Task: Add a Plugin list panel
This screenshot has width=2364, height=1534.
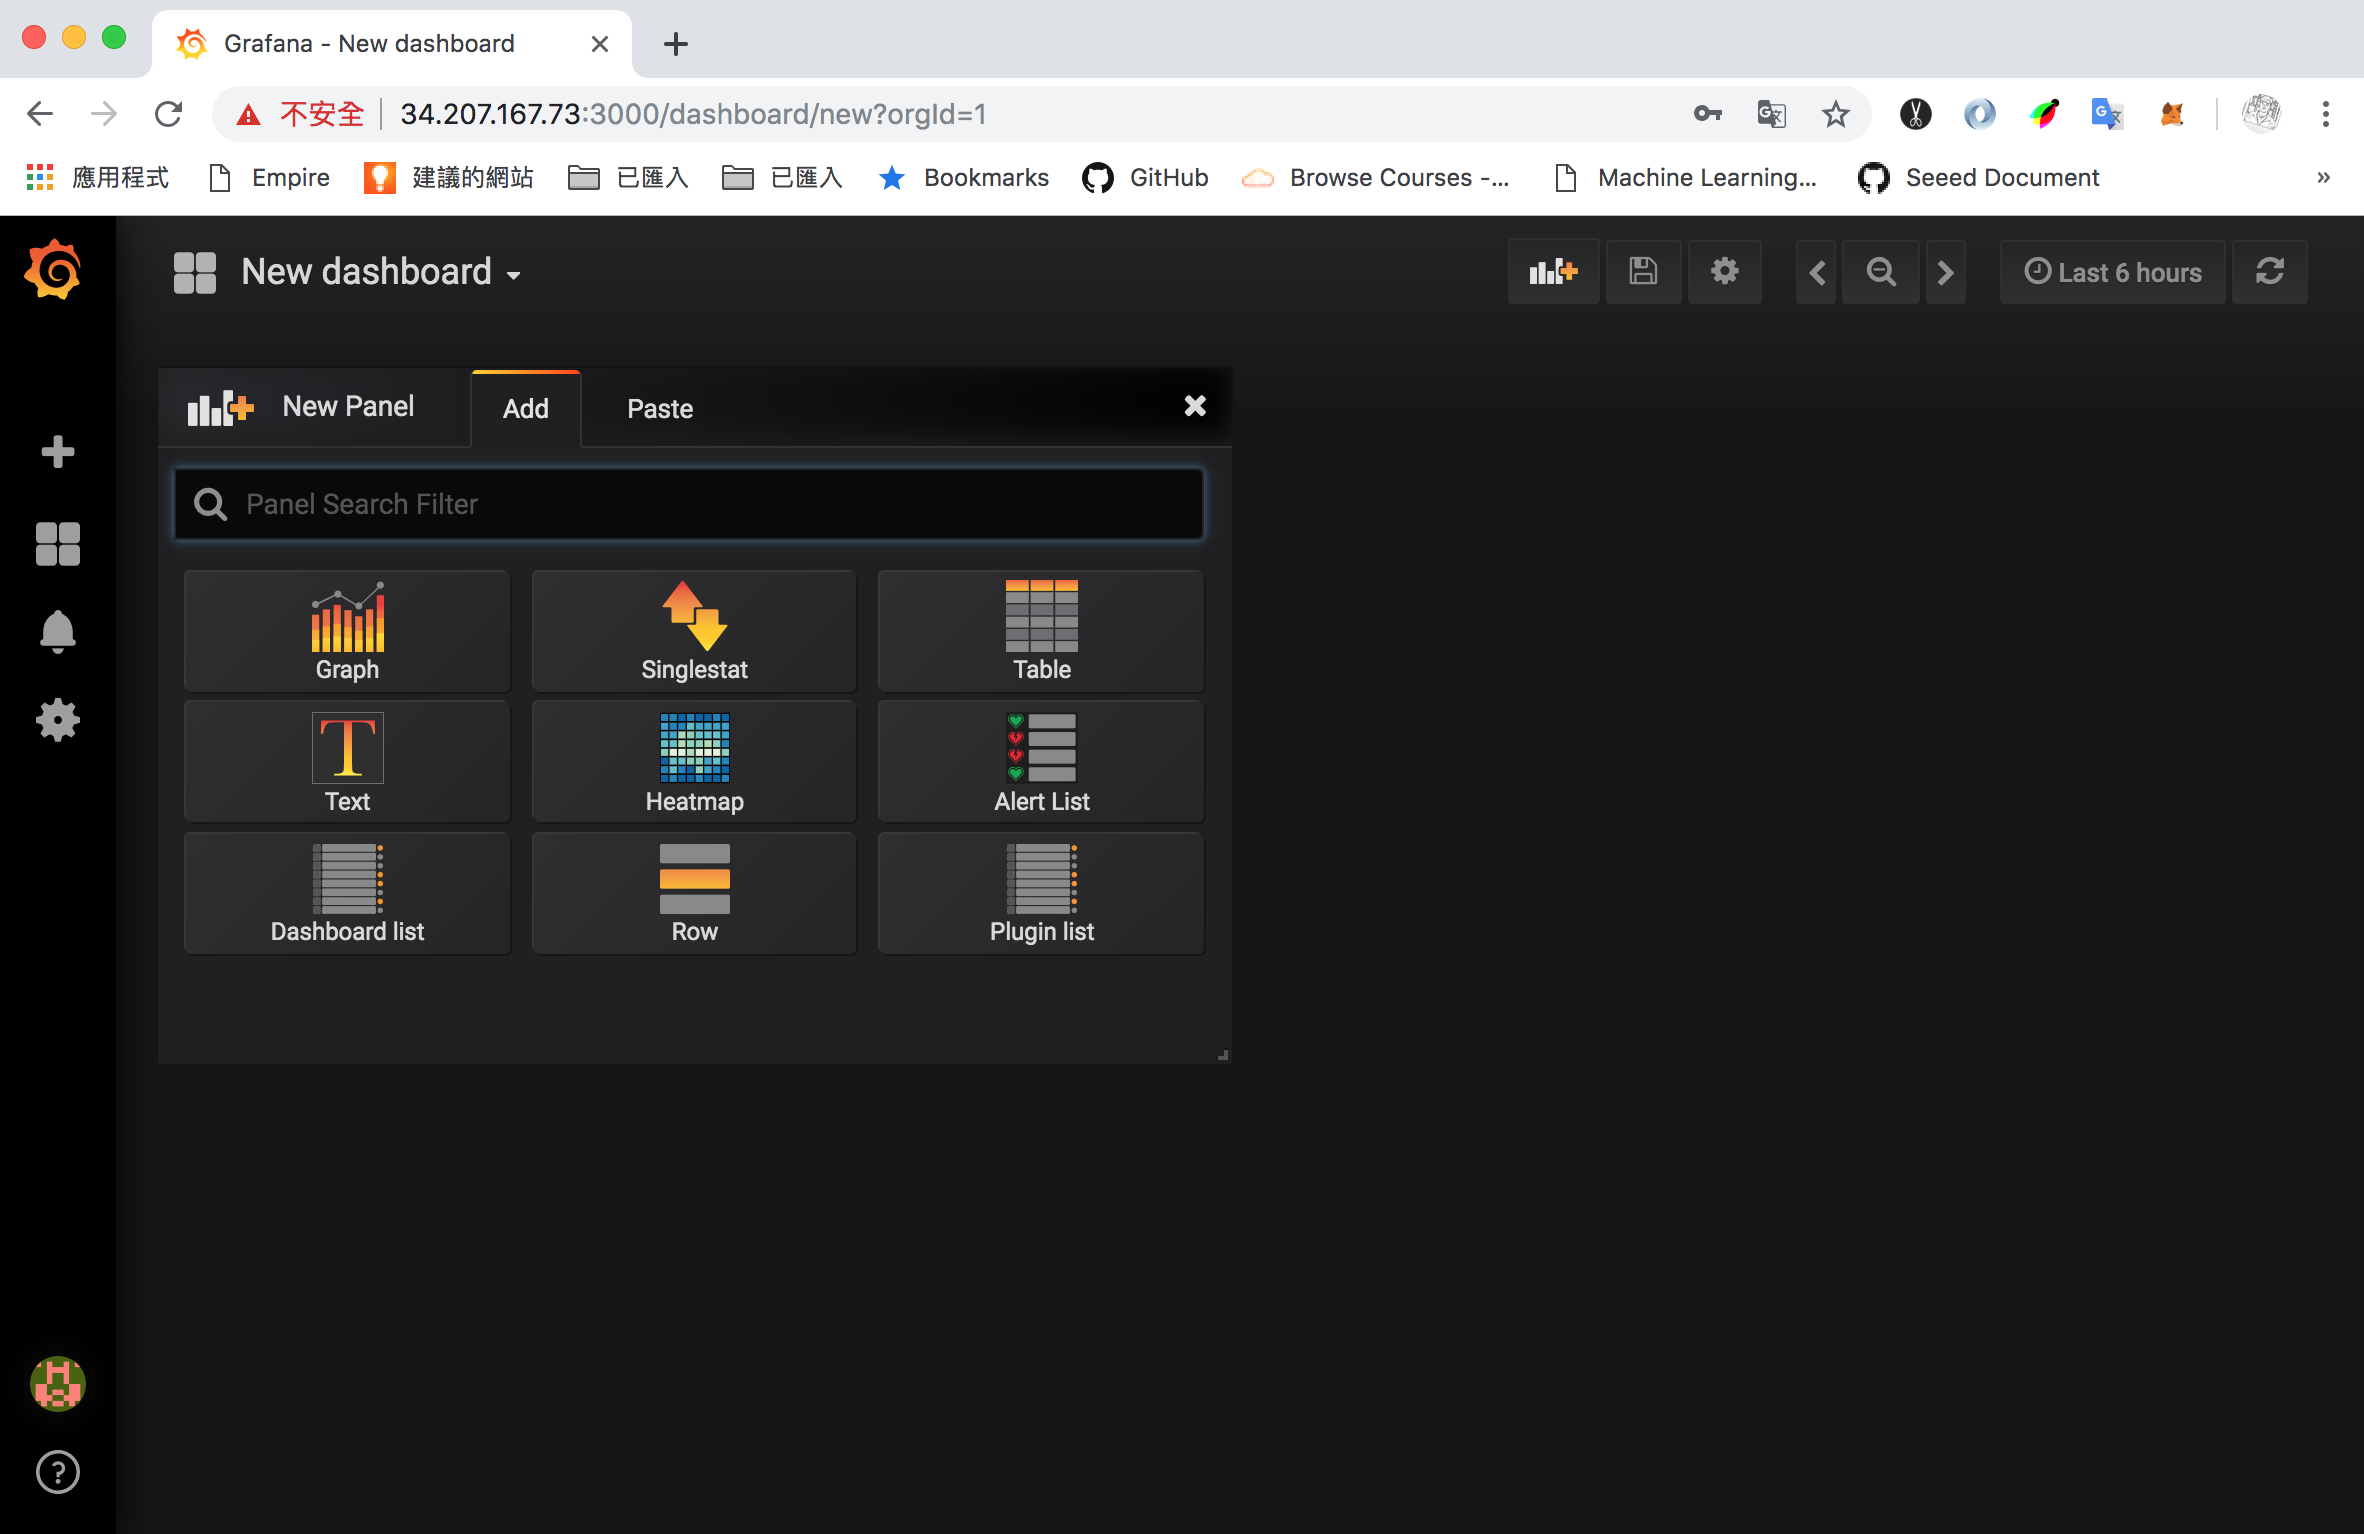Action: (x=1041, y=893)
